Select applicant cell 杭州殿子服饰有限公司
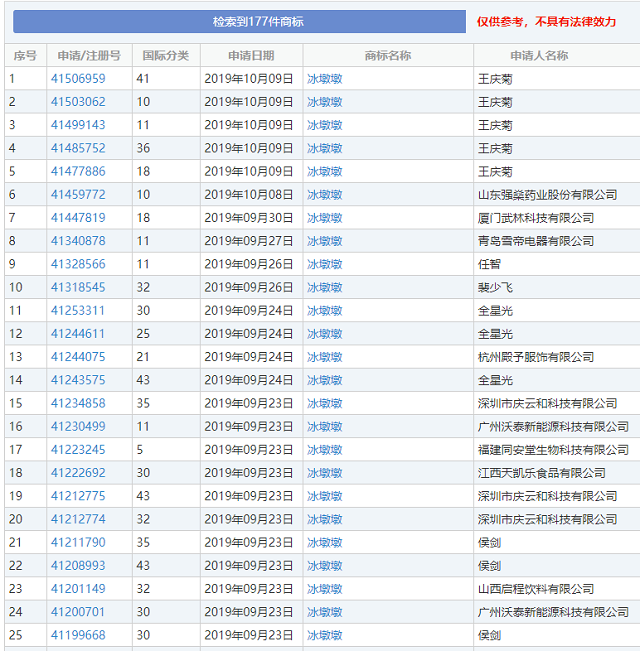This screenshot has width=640, height=651. tap(535, 357)
